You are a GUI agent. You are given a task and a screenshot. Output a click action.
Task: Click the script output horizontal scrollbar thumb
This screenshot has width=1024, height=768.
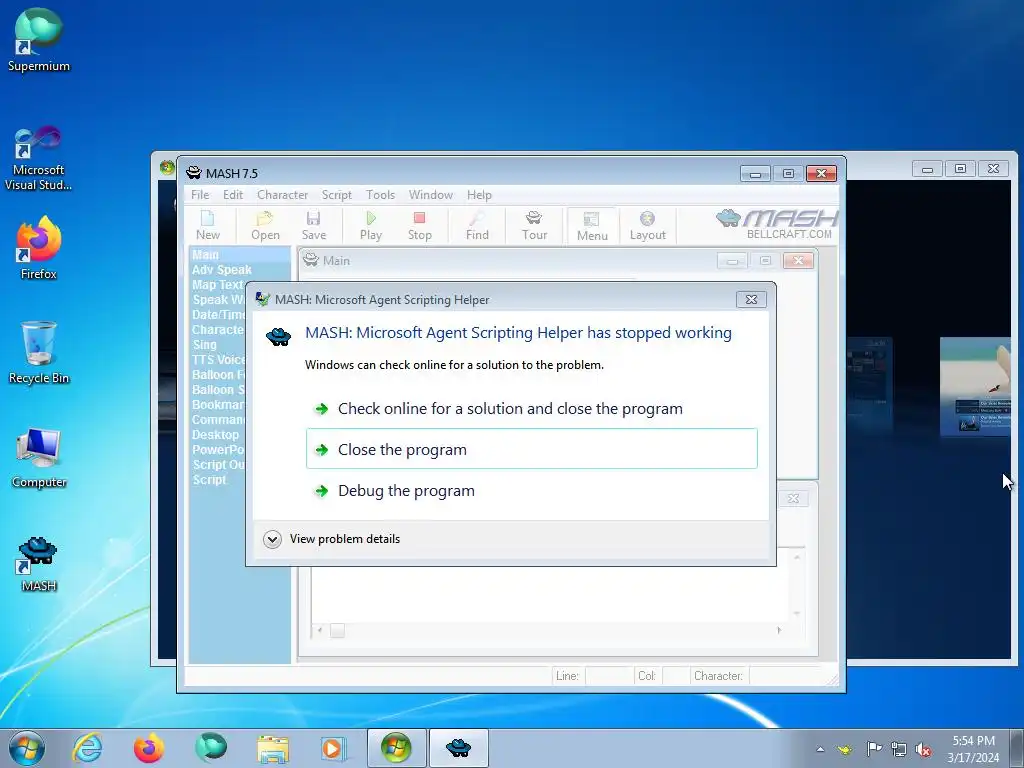(337, 630)
